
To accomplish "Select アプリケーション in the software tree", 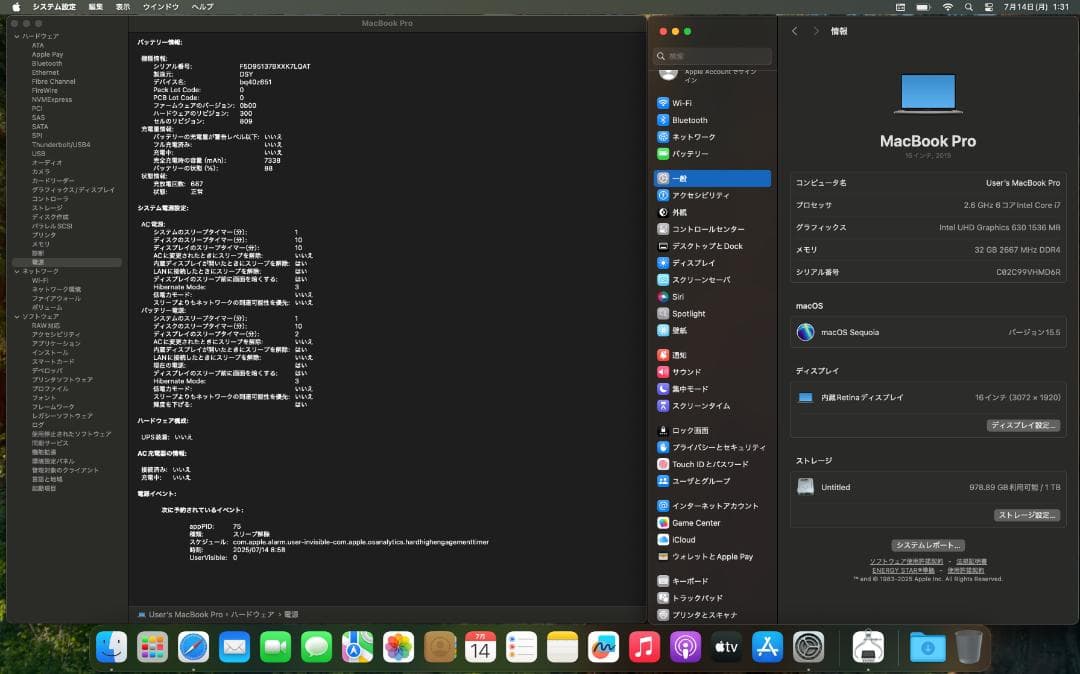I will click(56, 344).
